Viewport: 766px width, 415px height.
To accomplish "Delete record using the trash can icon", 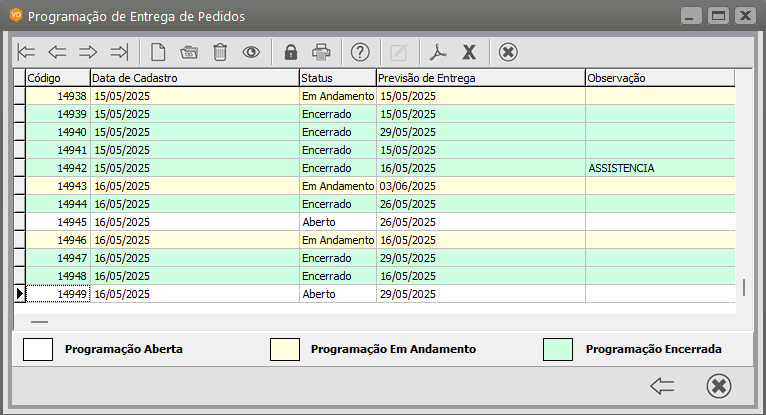I will click(x=220, y=52).
